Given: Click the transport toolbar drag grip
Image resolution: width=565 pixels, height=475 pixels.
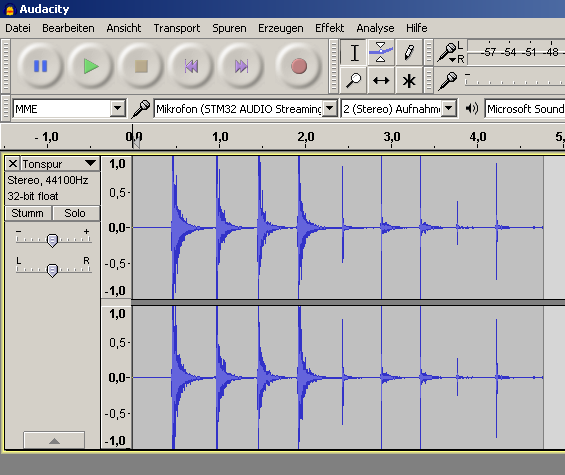Looking at the screenshot, I should pyautogui.click(x=5, y=66).
